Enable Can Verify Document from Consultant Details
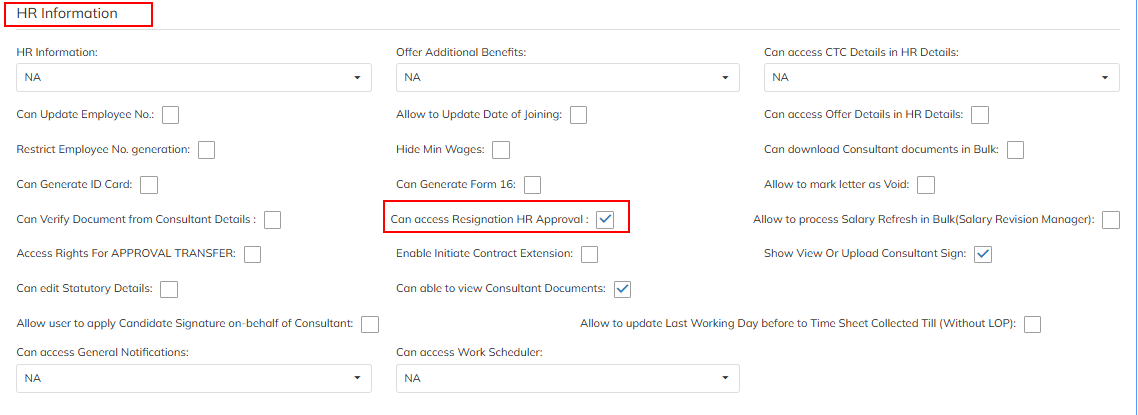 272,220
